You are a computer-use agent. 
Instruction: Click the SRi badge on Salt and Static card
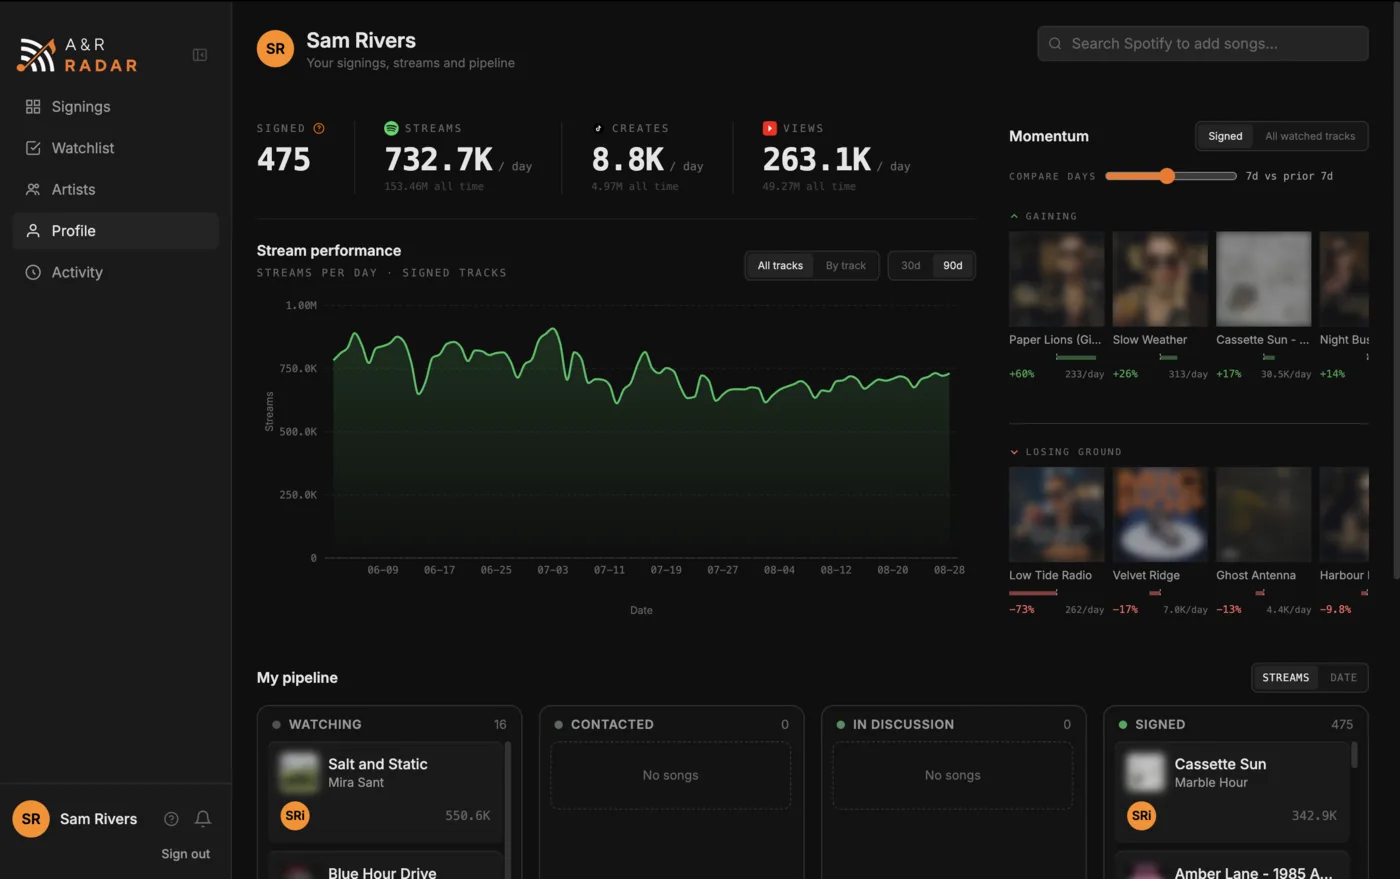(295, 816)
